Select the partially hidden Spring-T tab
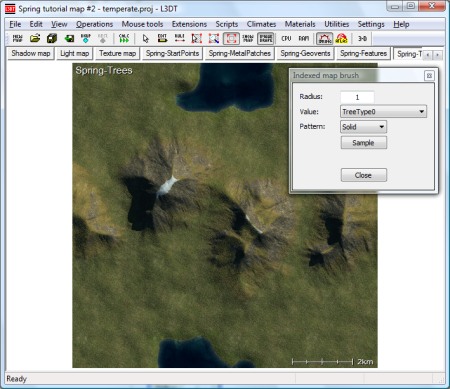The height and width of the screenshot is (389, 450). tap(409, 54)
